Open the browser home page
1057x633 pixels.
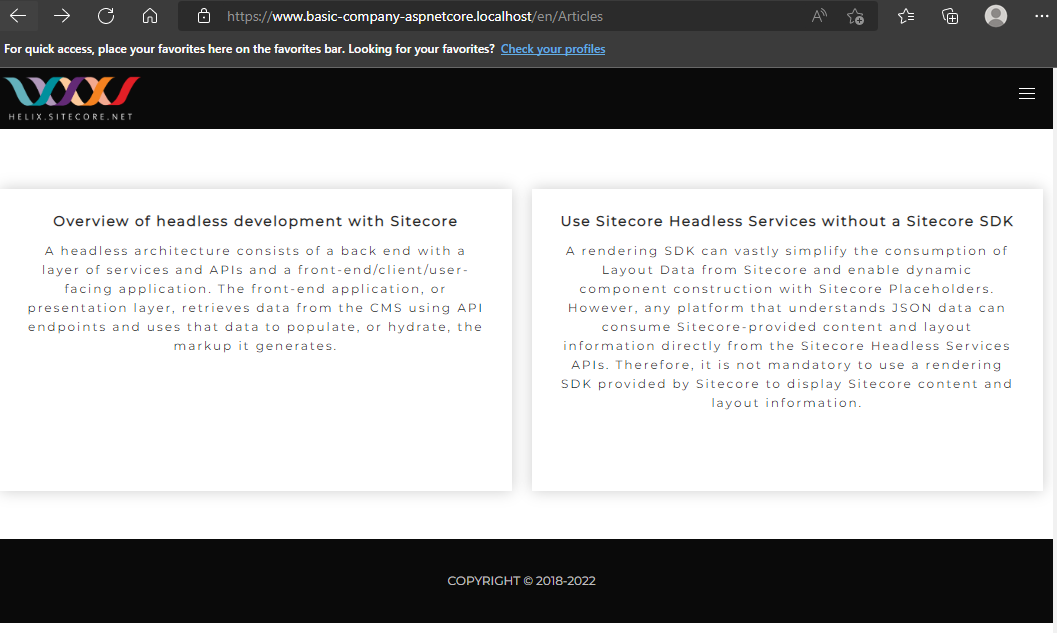(x=148, y=15)
